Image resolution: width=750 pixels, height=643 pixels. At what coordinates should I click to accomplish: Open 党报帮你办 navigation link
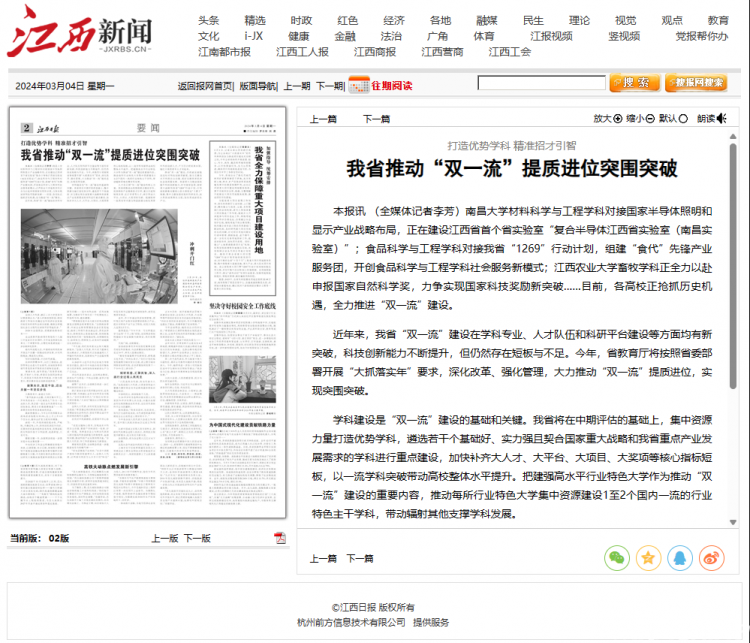pyautogui.click(x=702, y=36)
